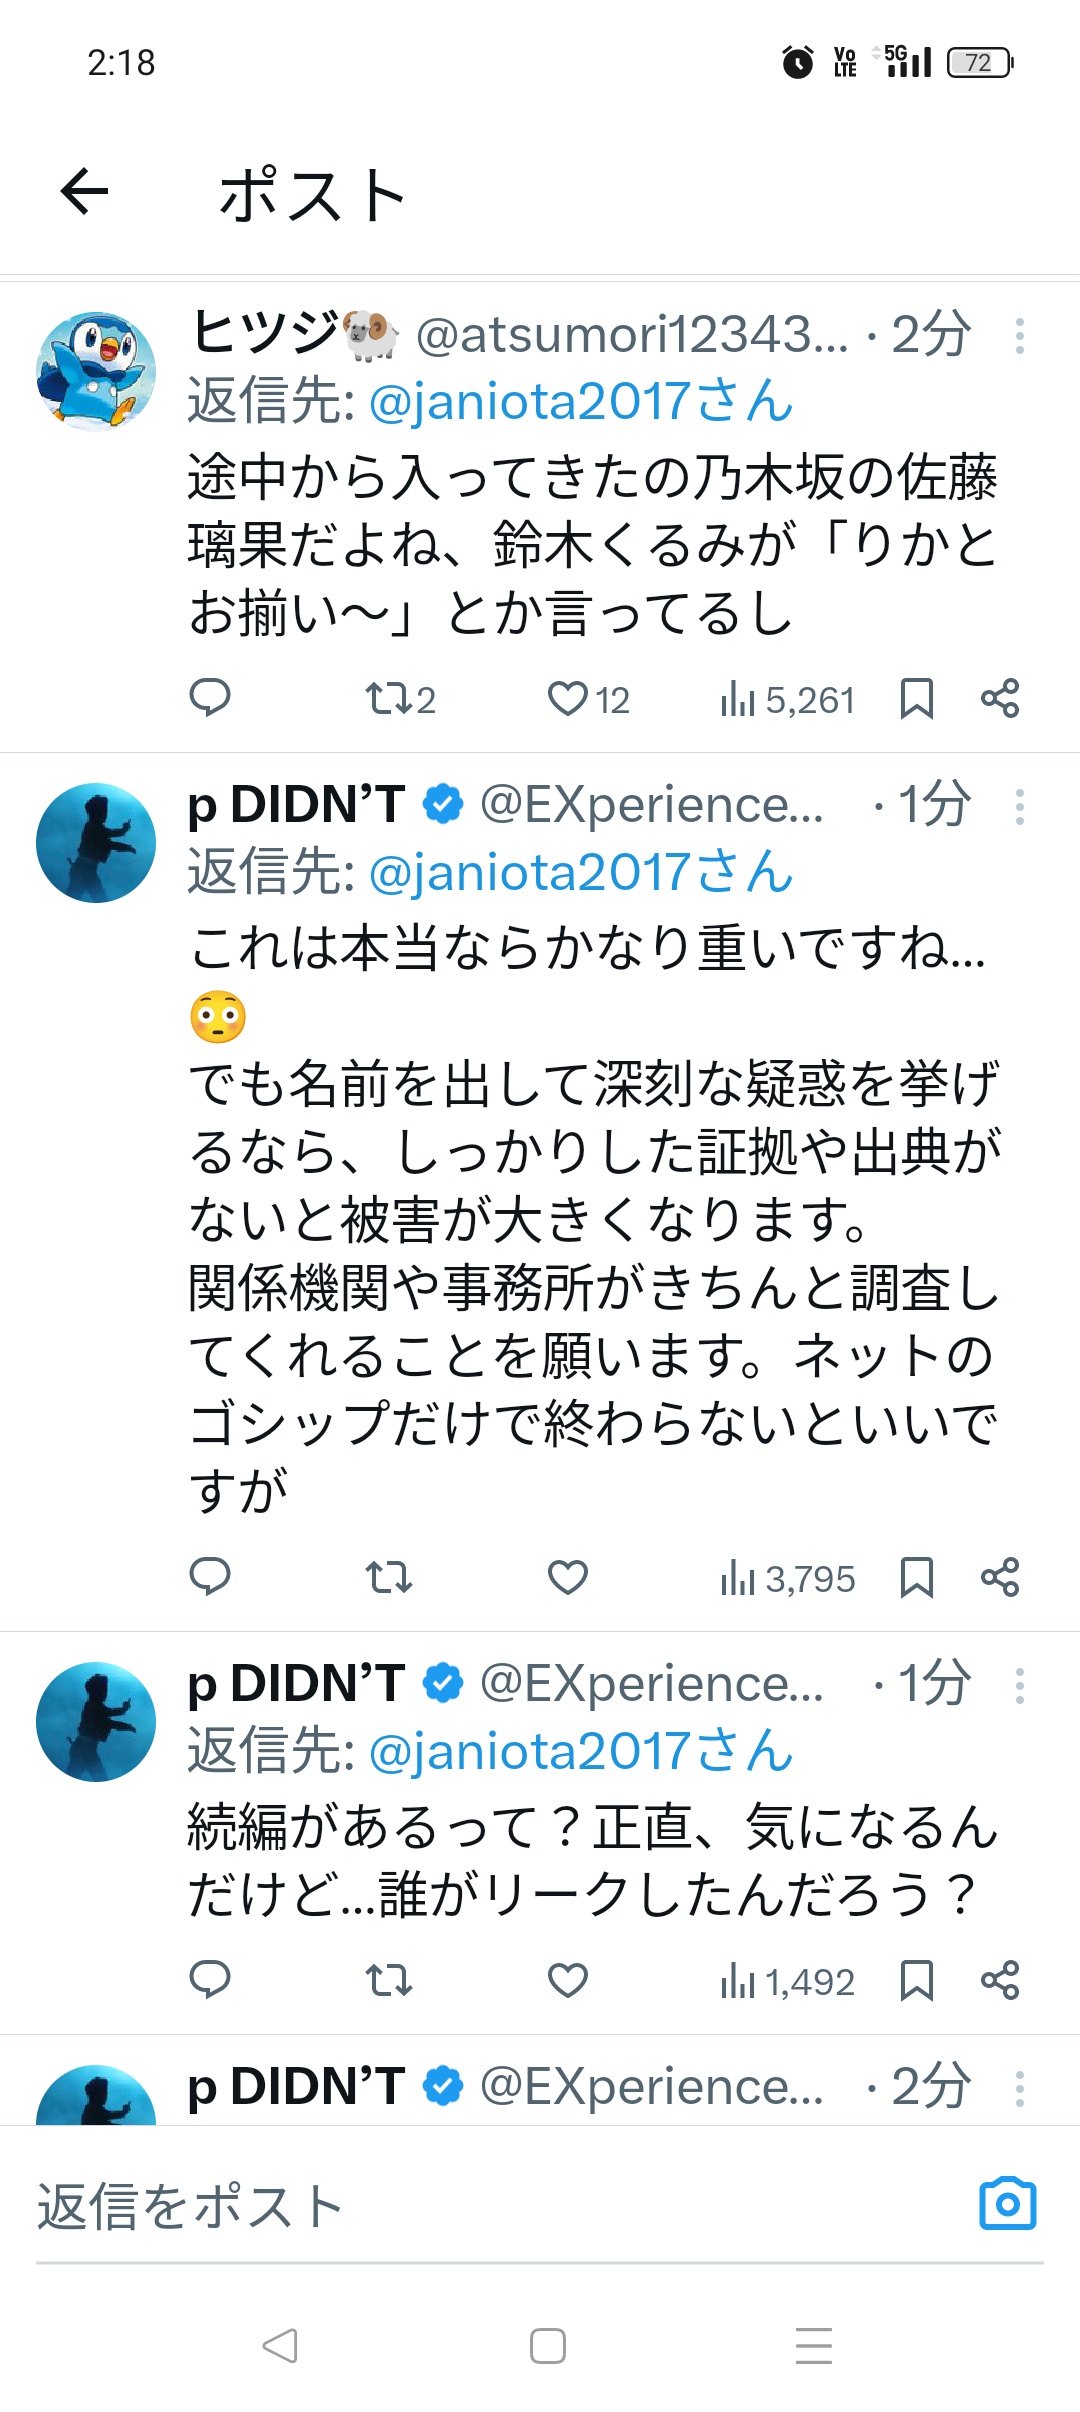Image resolution: width=1080 pixels, height=2412 pixels.
Task: View analytics for the 1,492 views post
Action: 788,1981
